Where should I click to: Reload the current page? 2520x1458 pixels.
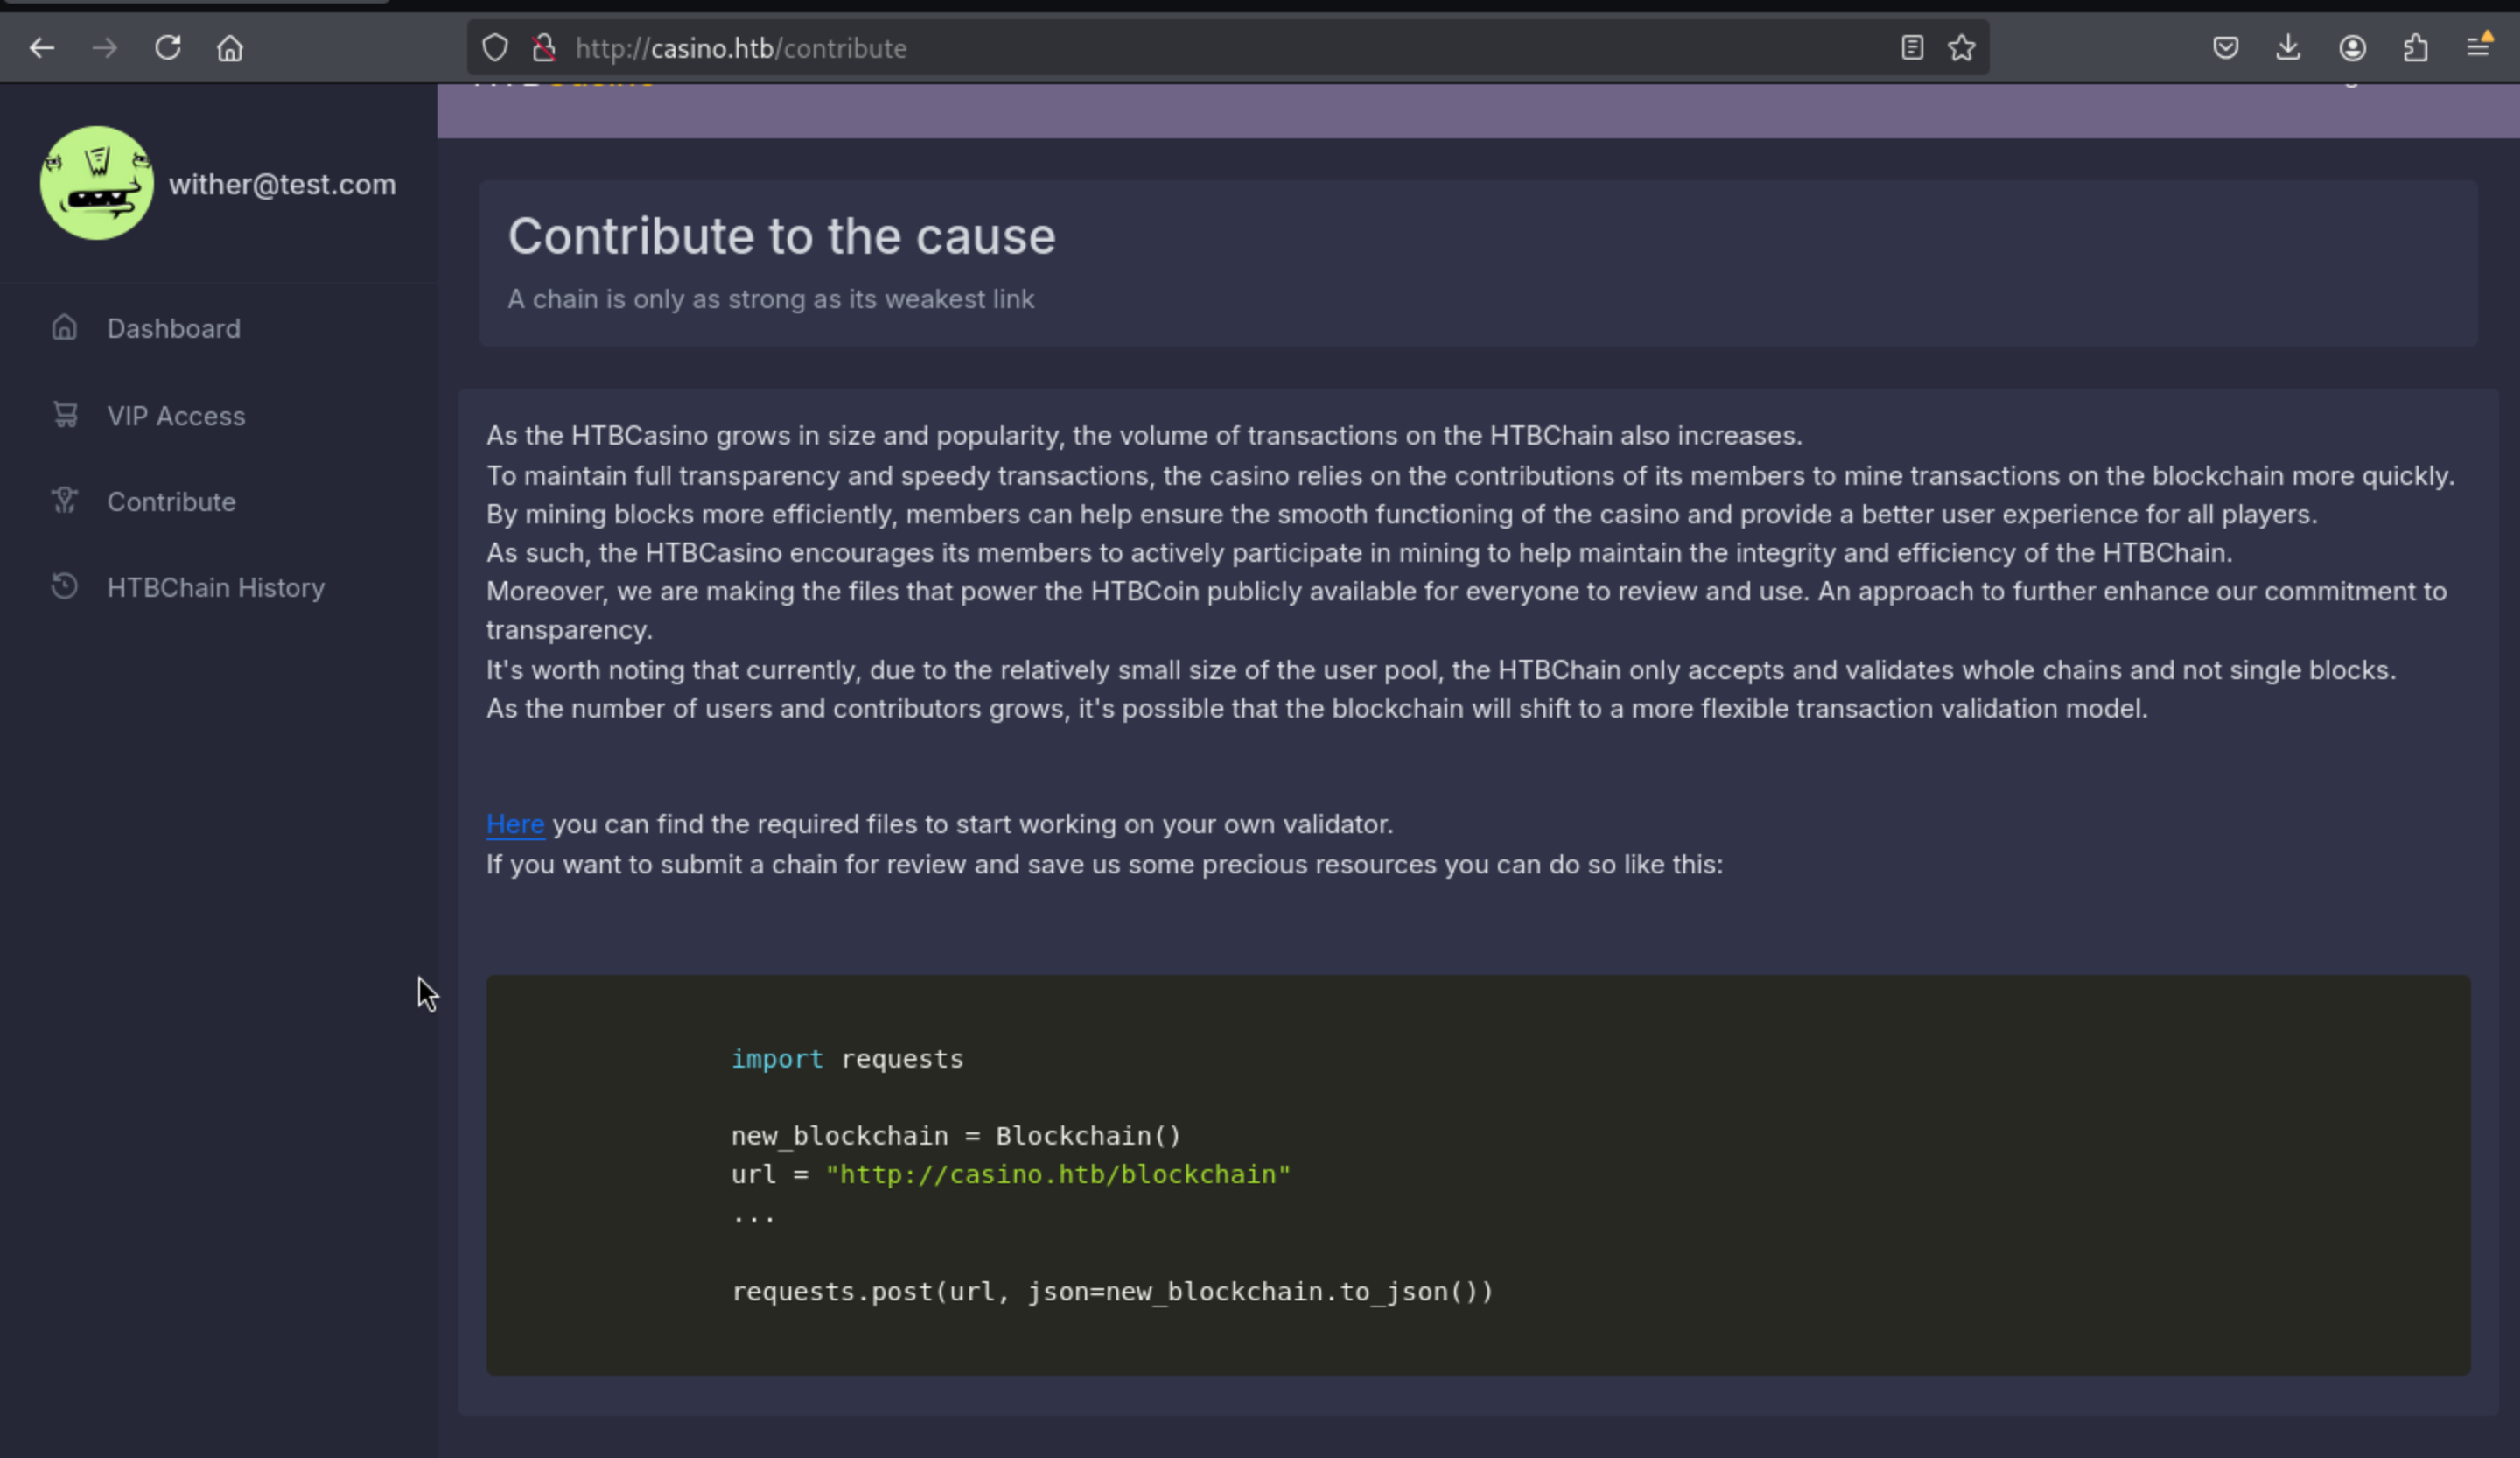pyautogui.click(x=168, y=47)
